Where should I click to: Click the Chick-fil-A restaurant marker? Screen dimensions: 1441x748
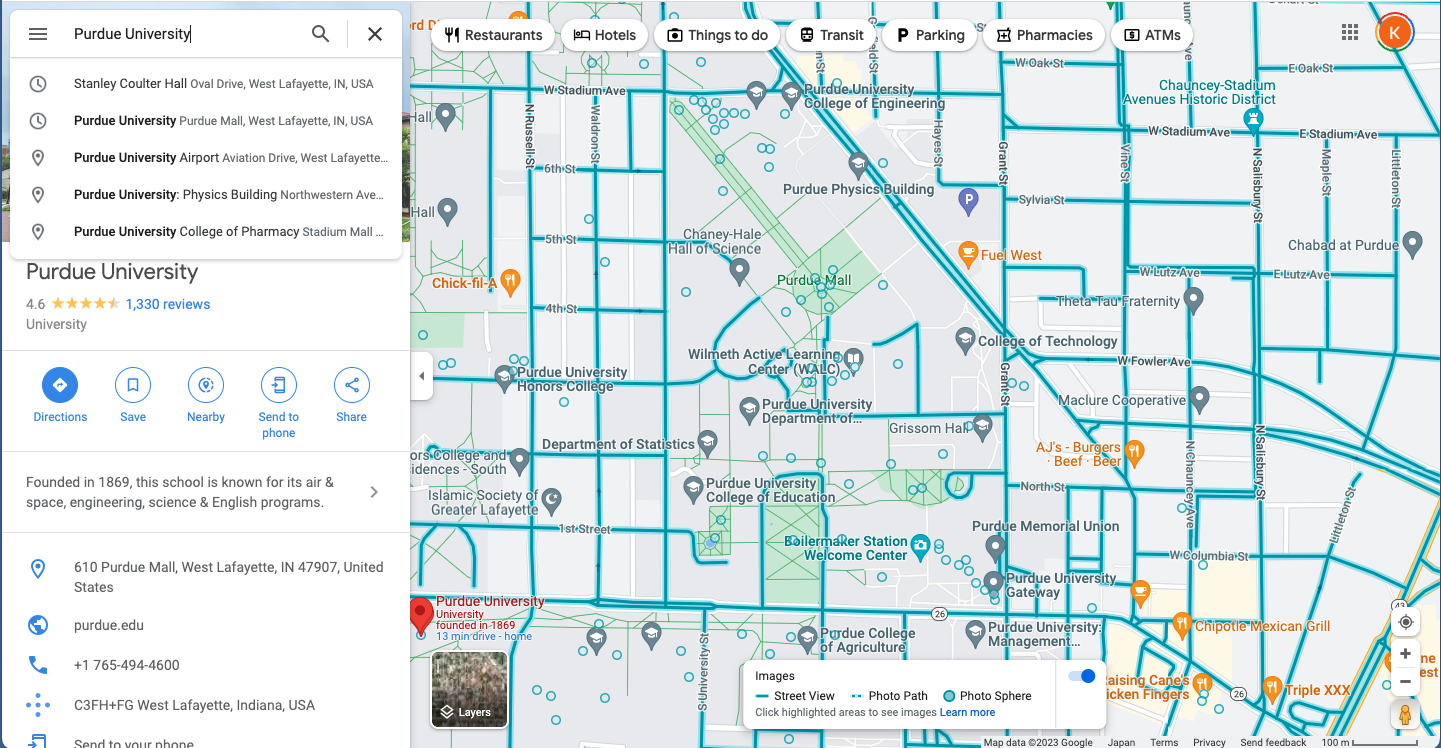510,282
